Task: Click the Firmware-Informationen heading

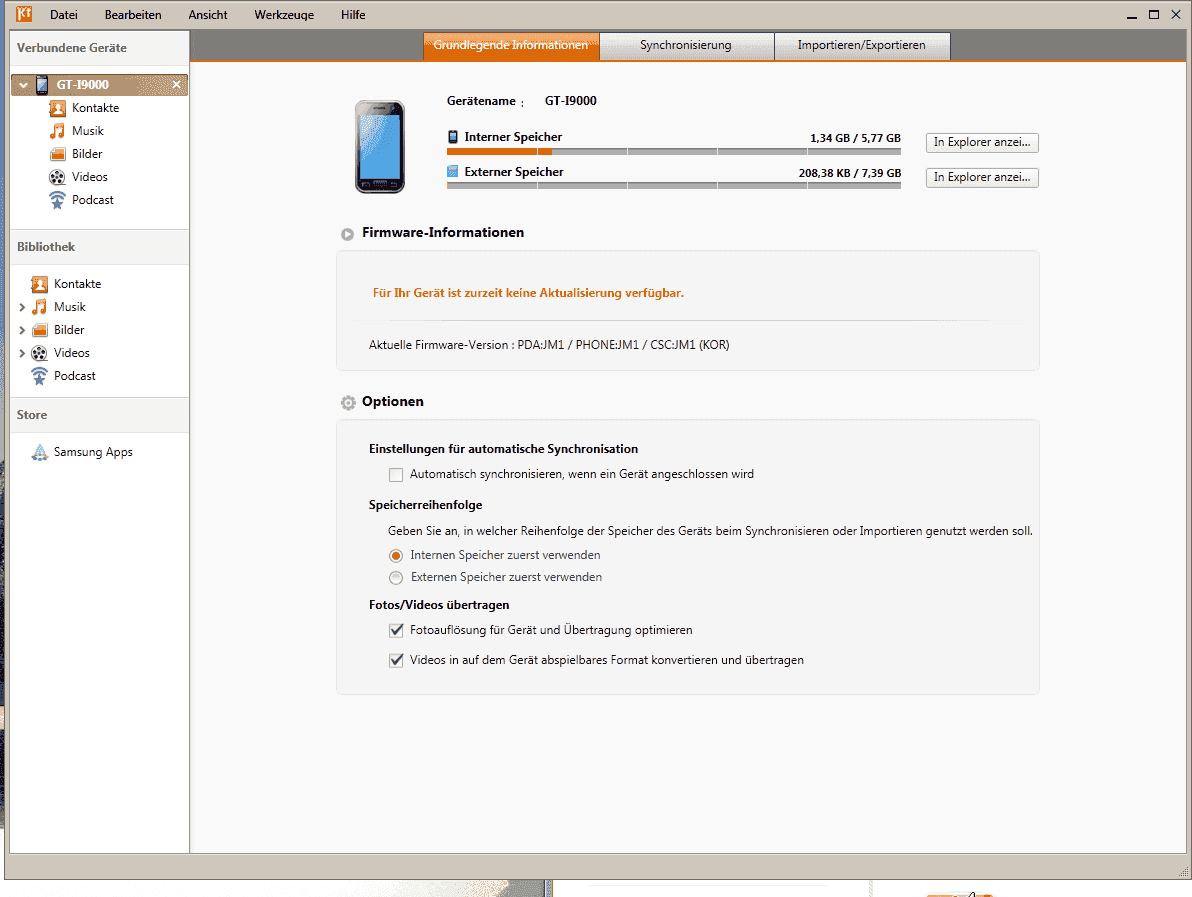Action: point(443,233)
